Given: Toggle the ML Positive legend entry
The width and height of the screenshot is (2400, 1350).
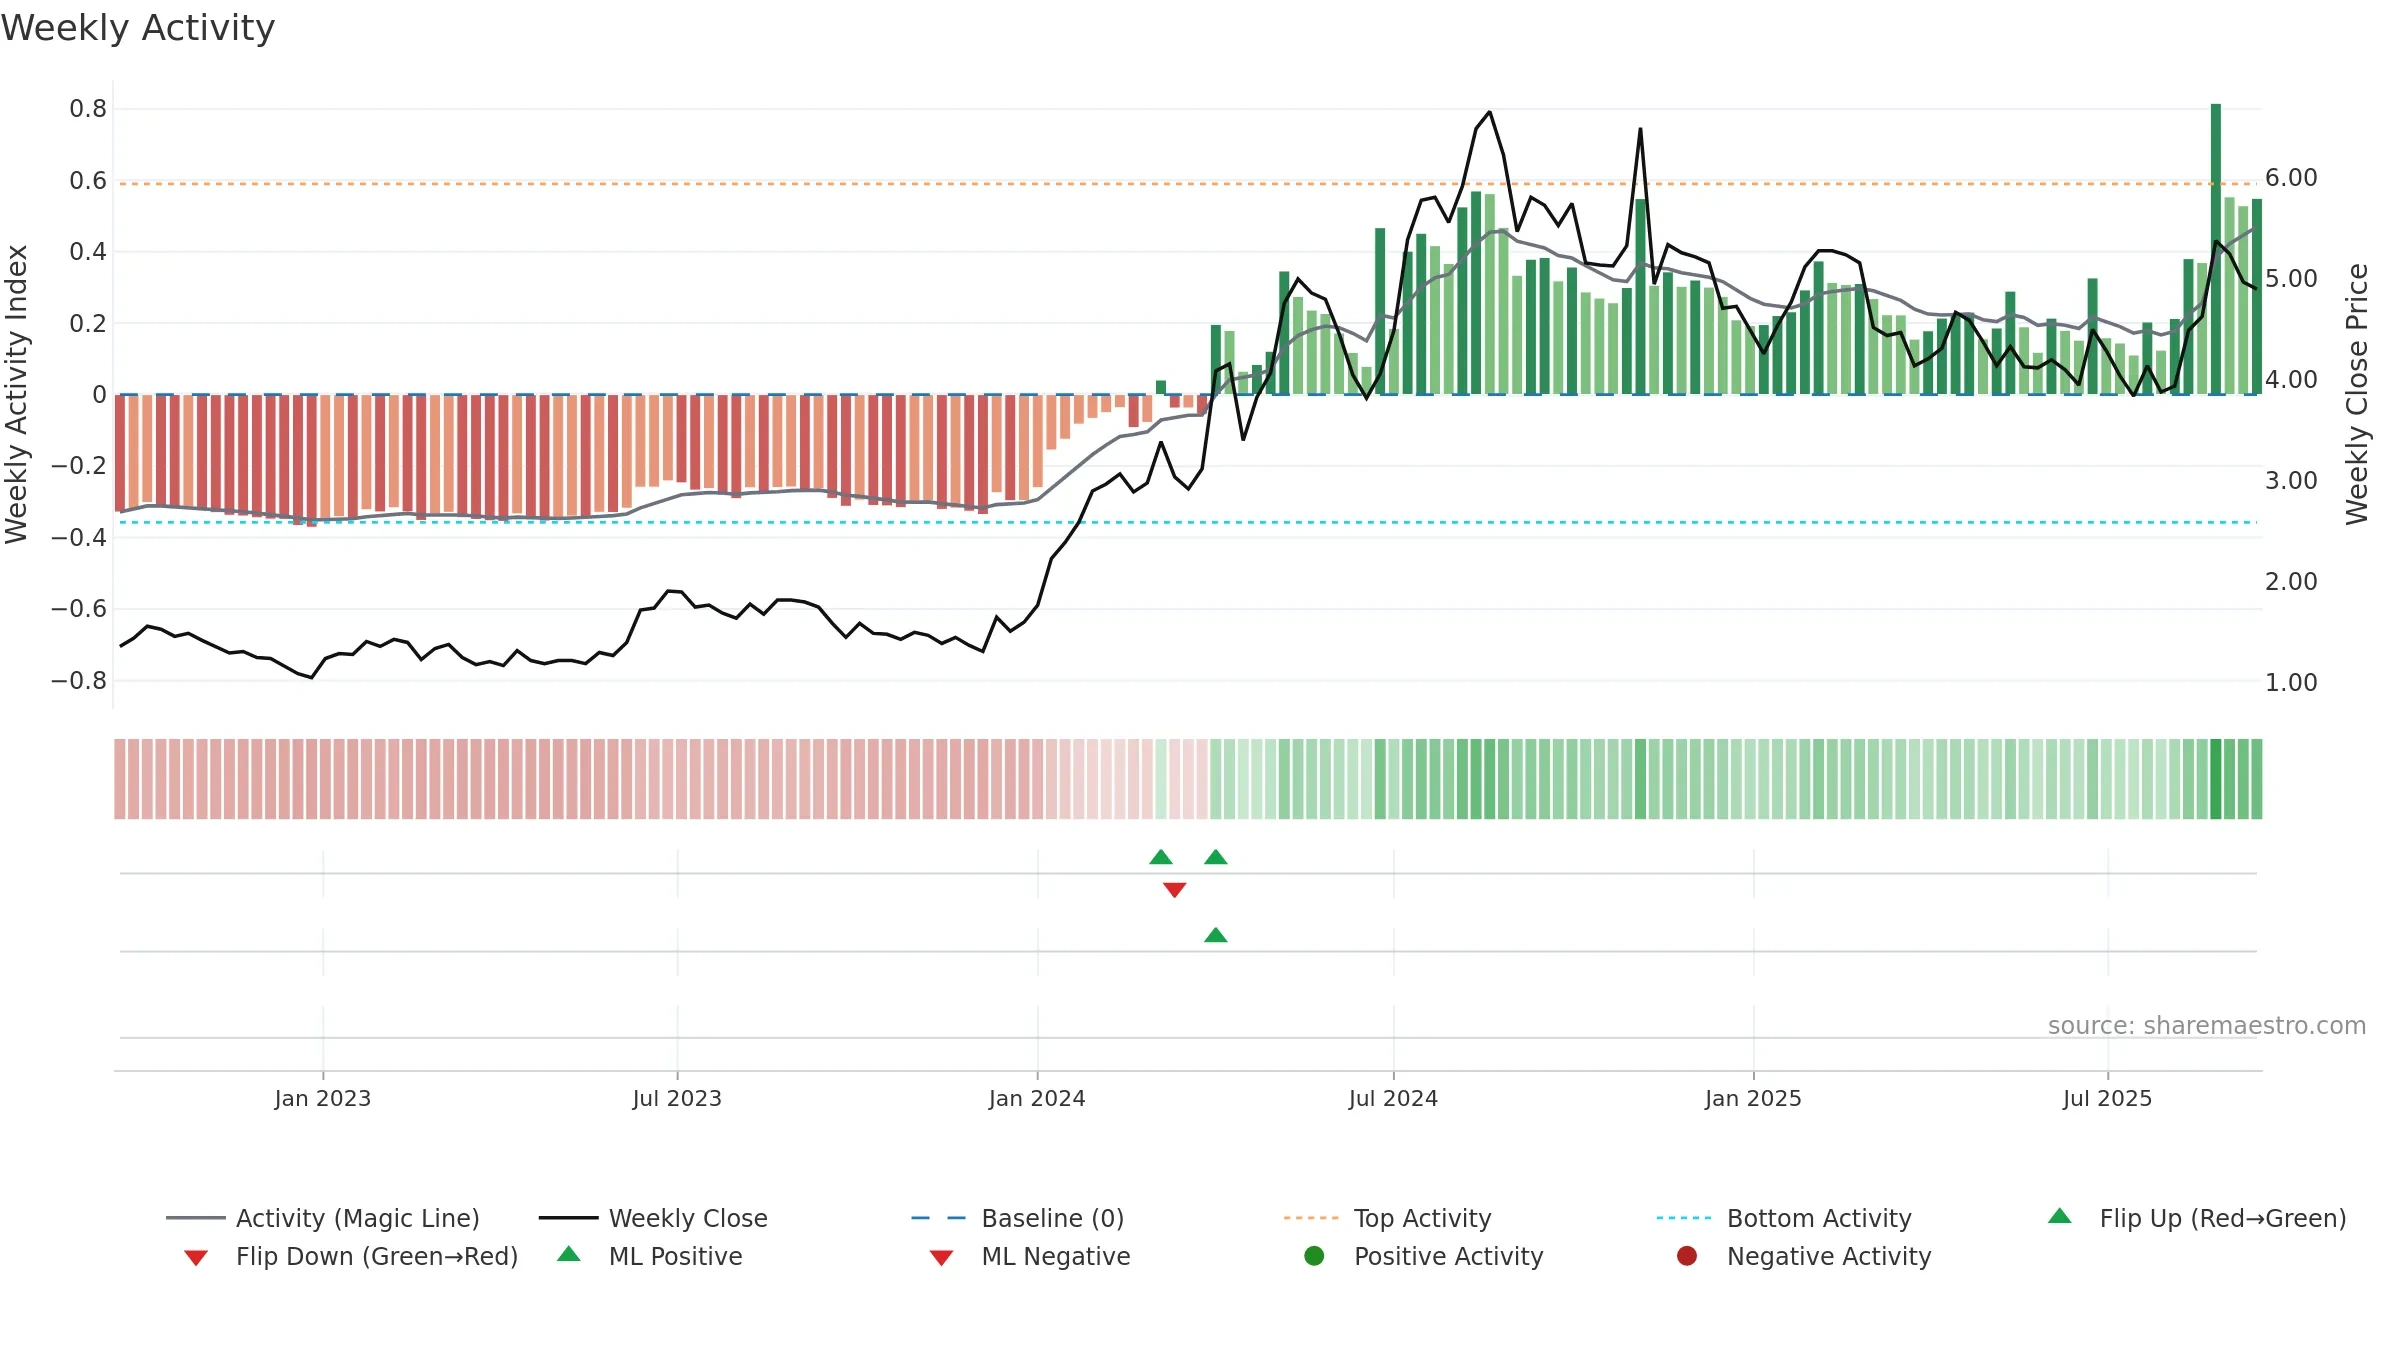Looking at the screenshot, I should 650,1256.
